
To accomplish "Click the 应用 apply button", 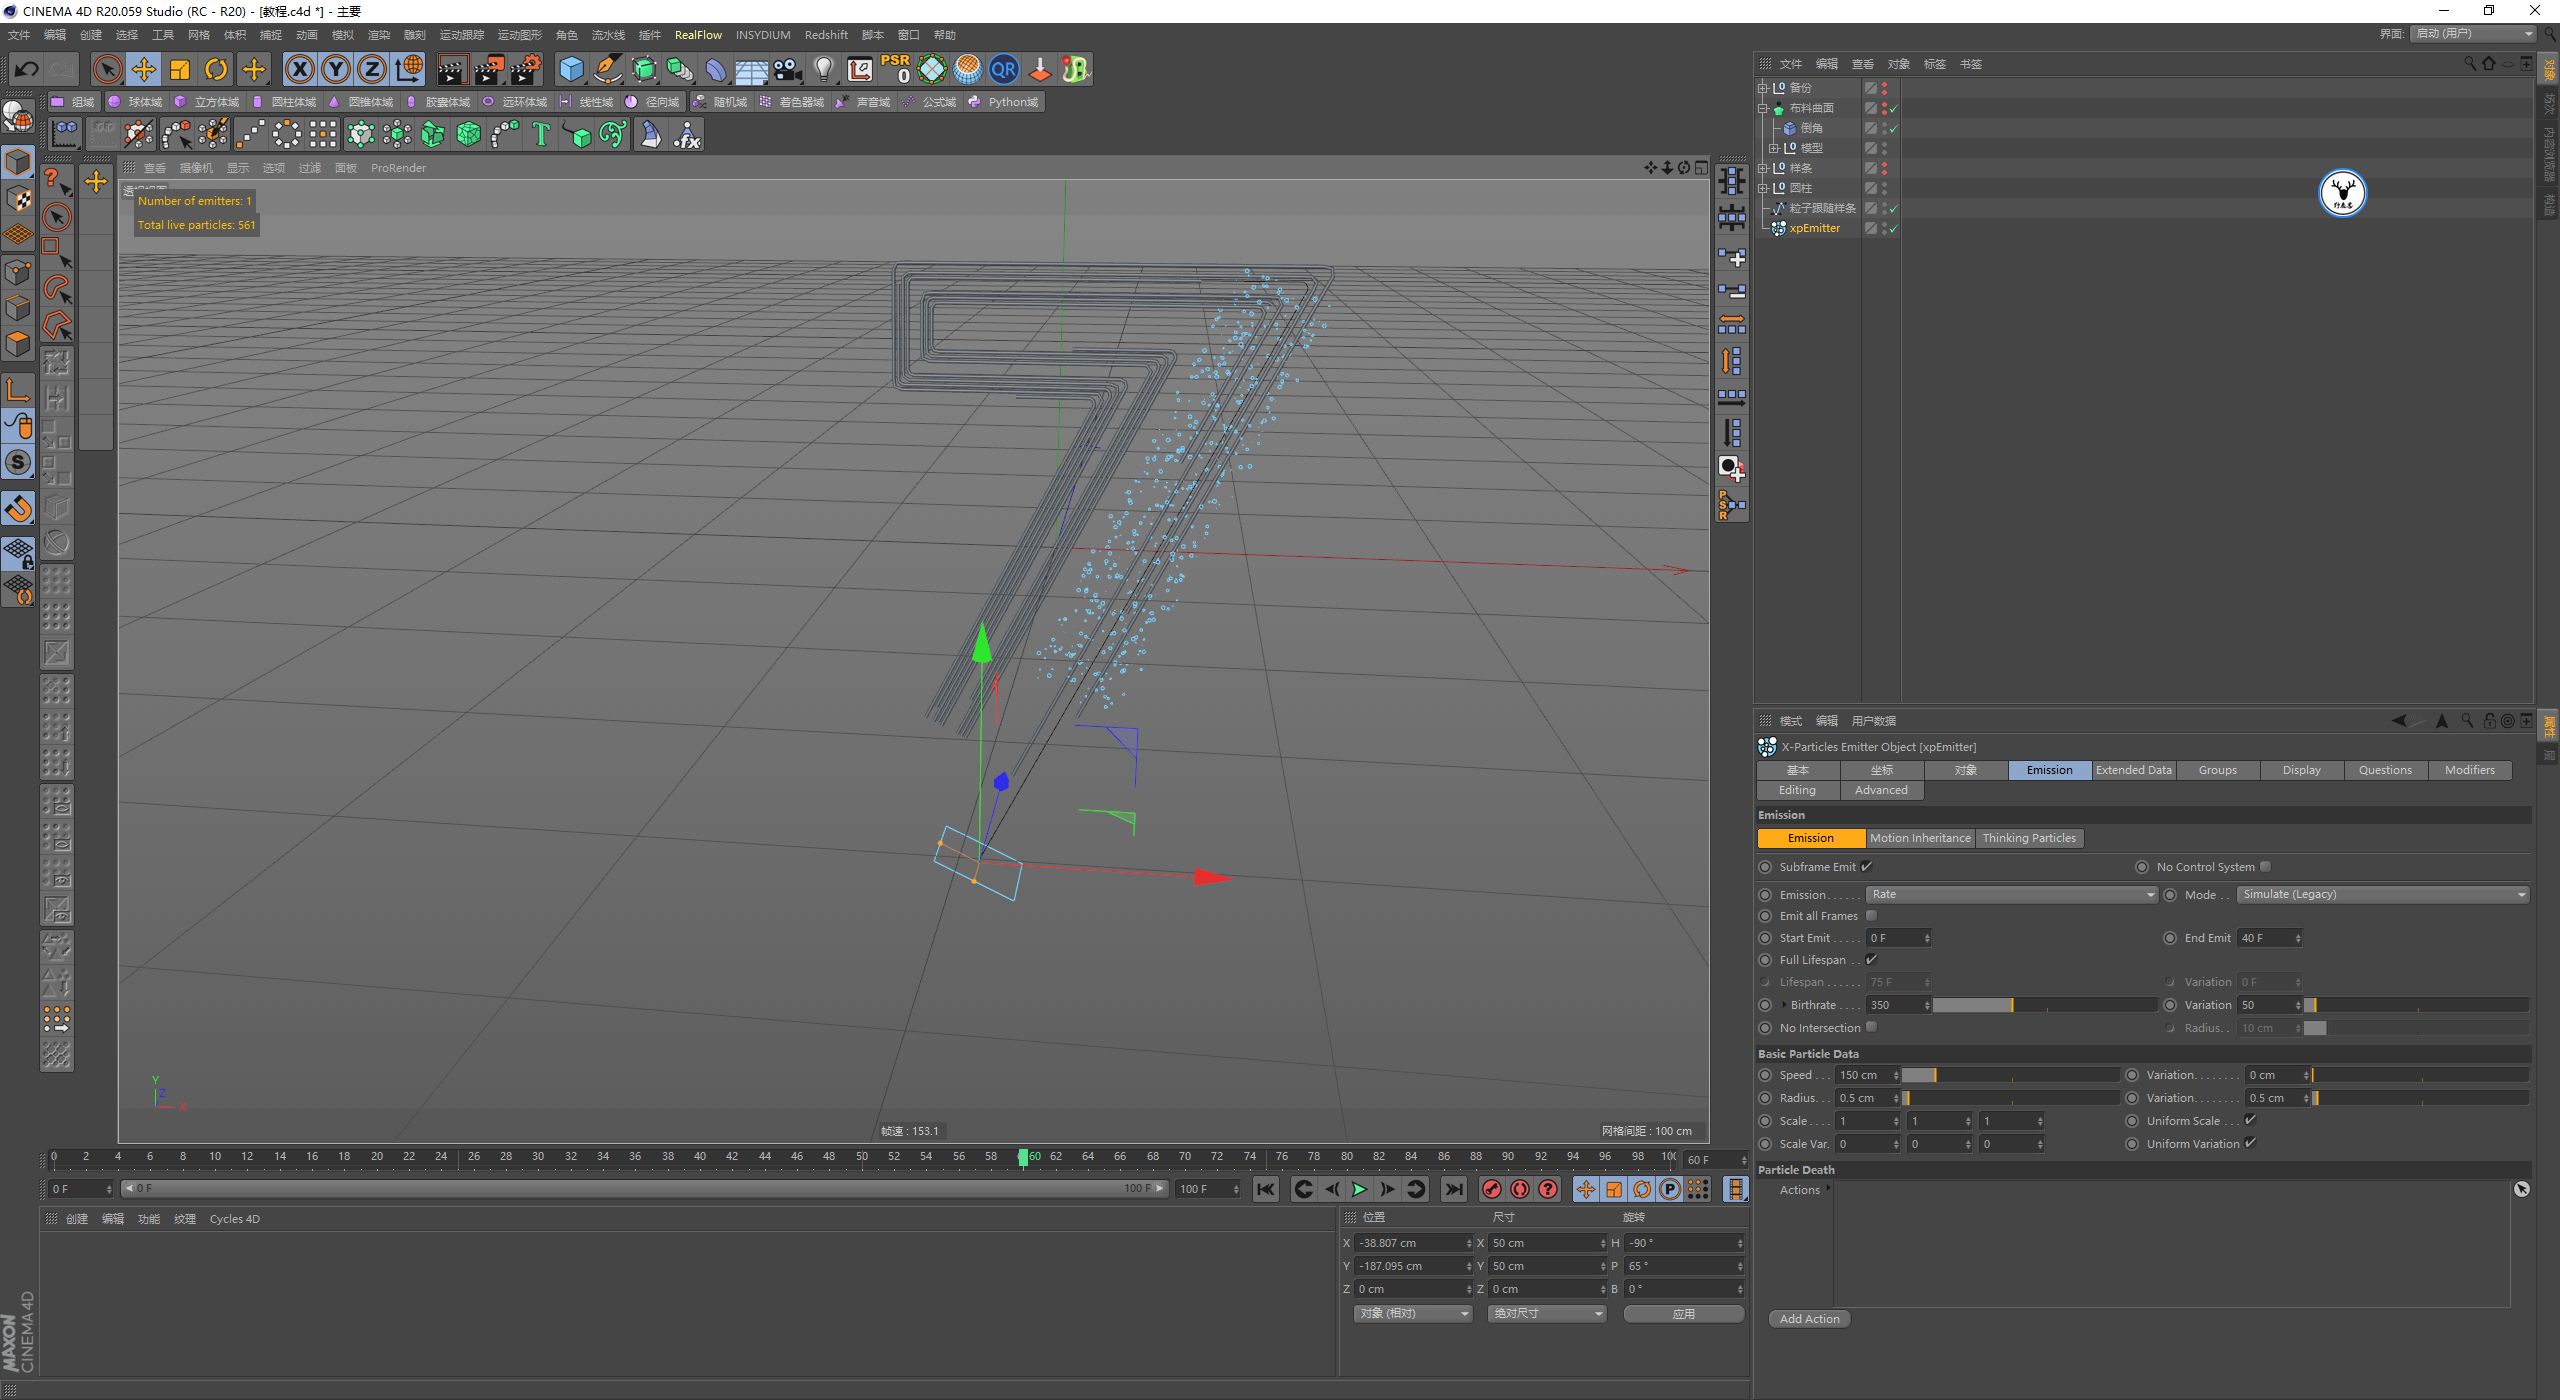I will pyautogui.click(x=1684, y=1314).
